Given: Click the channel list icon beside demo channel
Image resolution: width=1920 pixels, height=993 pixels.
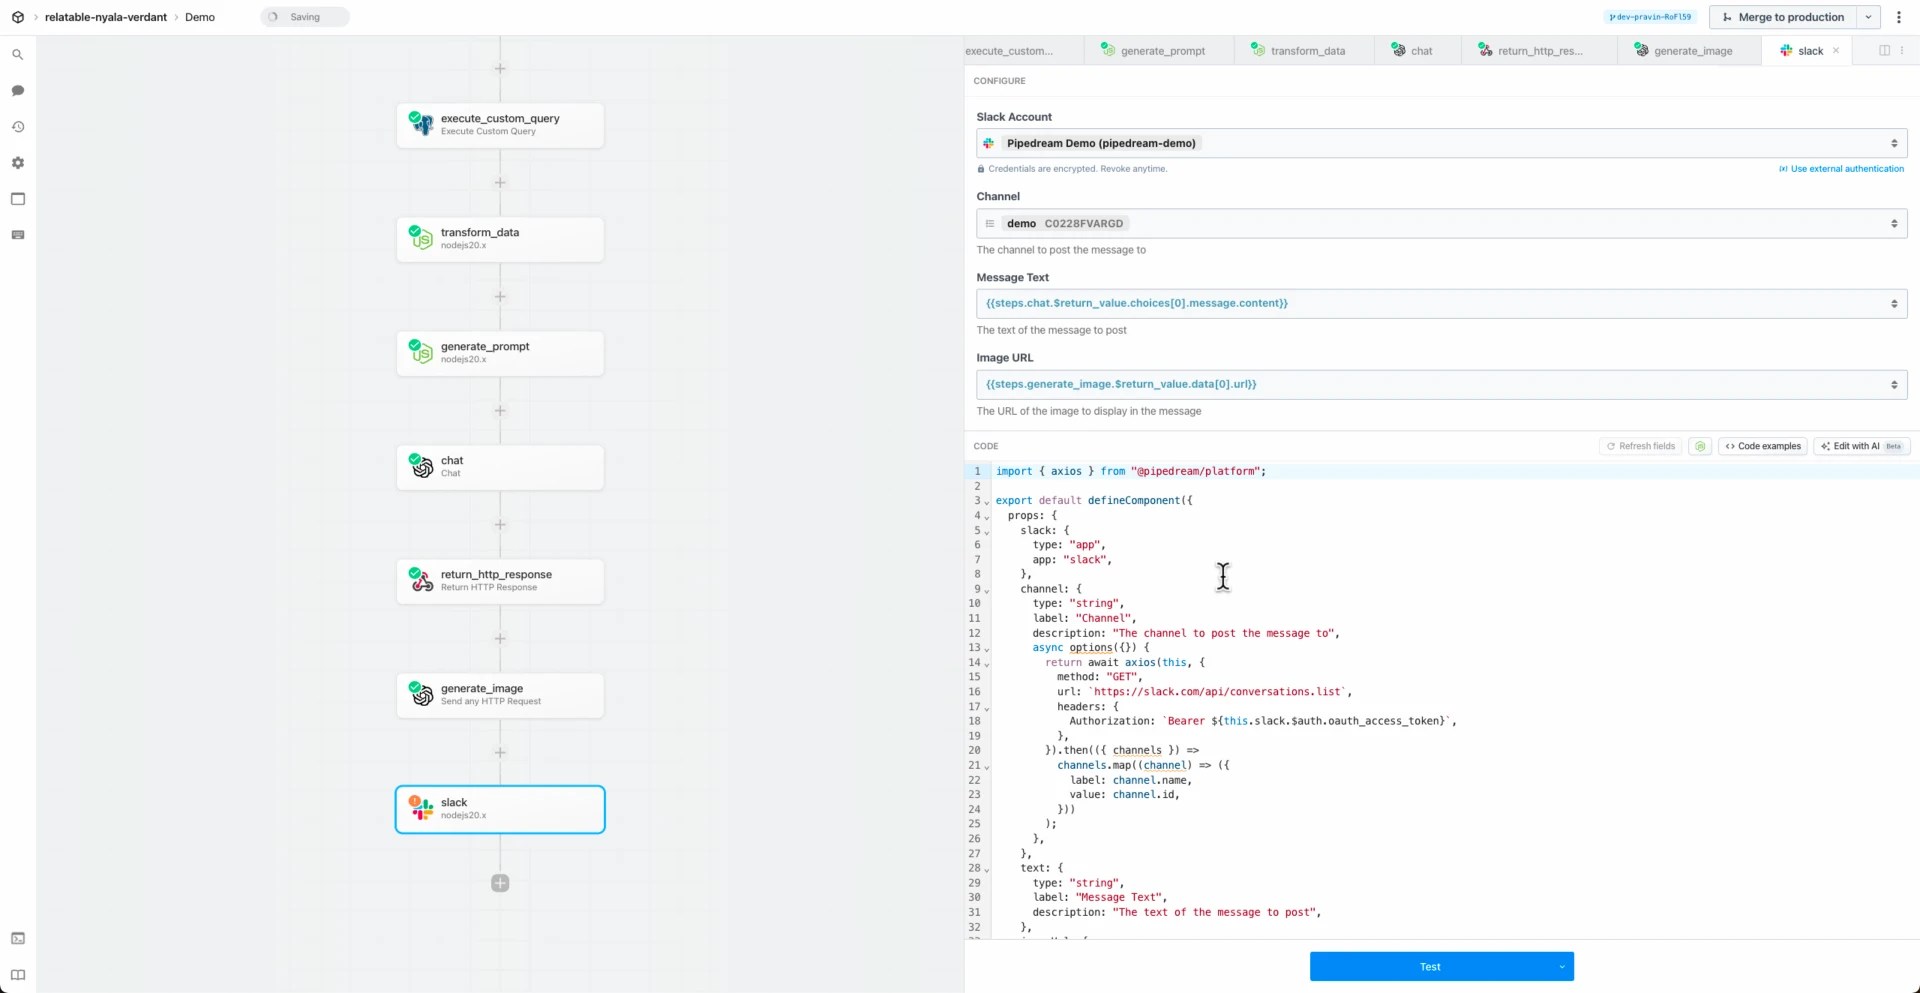Looking at the screenshot, I should click(x=990, y=223).
